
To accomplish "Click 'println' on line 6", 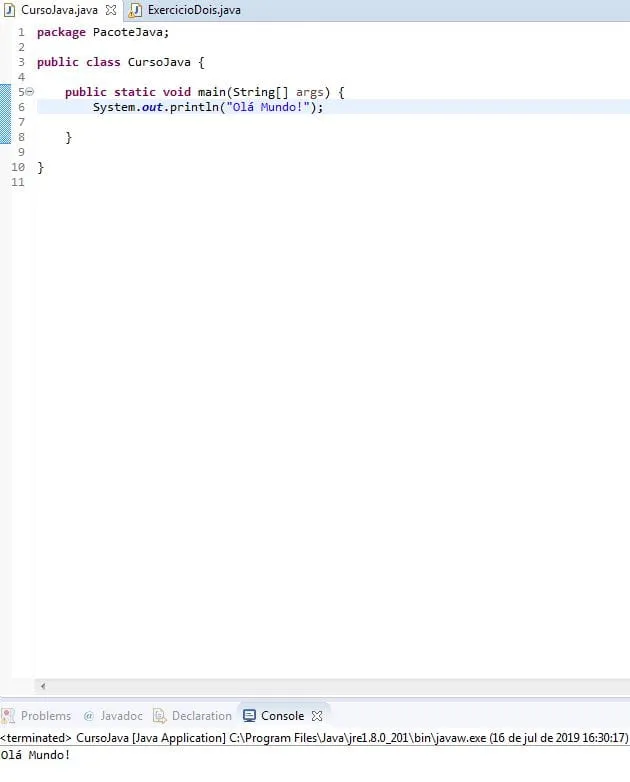I will coord(194,108).
